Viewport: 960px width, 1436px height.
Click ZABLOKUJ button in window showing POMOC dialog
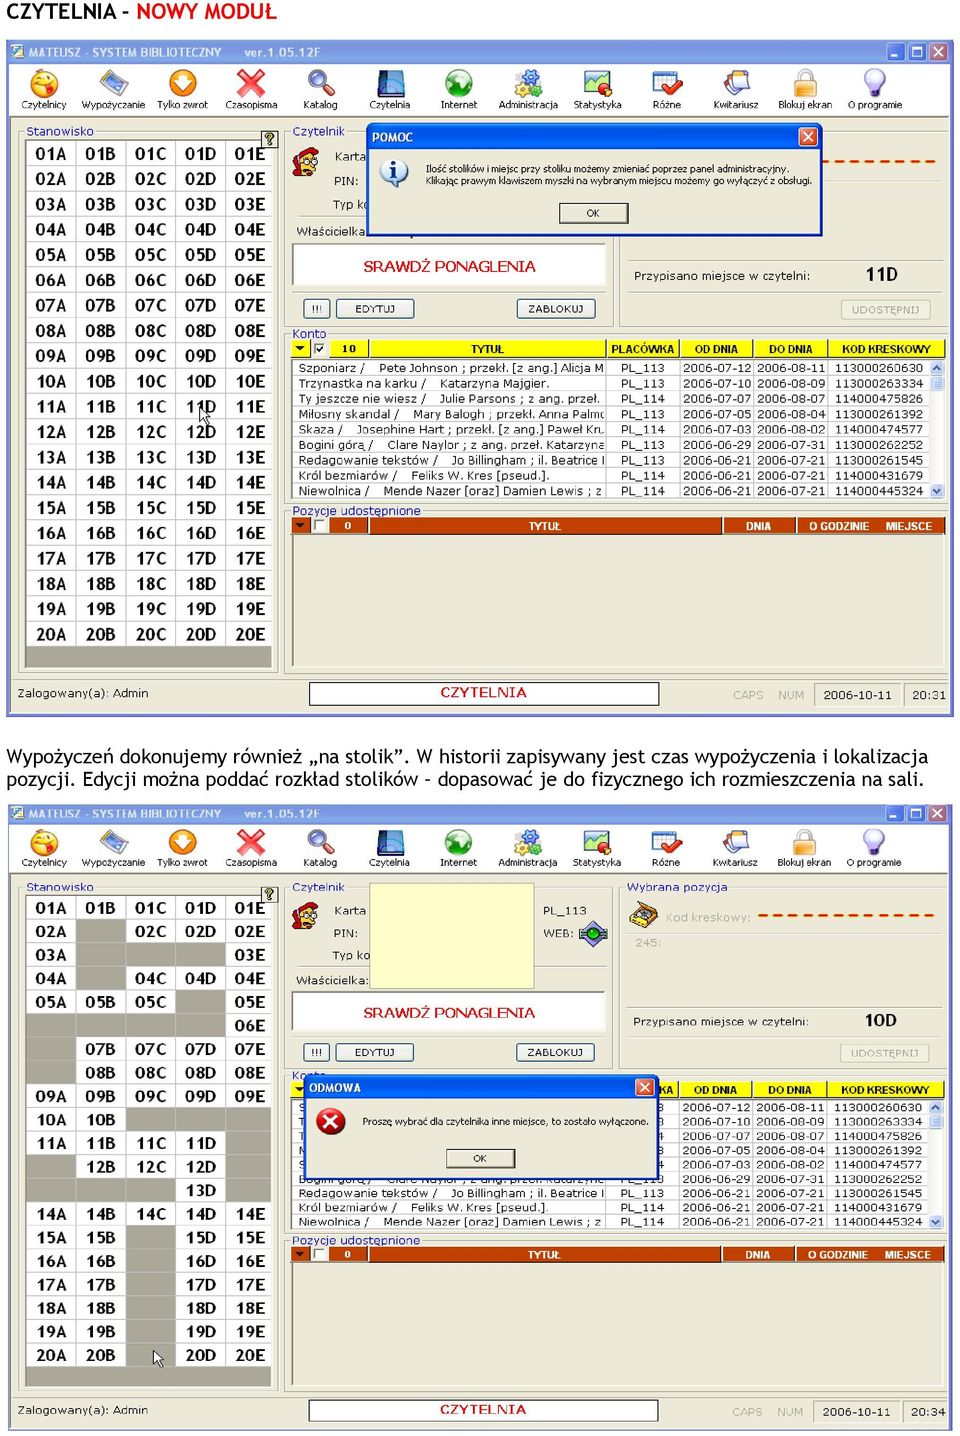pos(556,309)
